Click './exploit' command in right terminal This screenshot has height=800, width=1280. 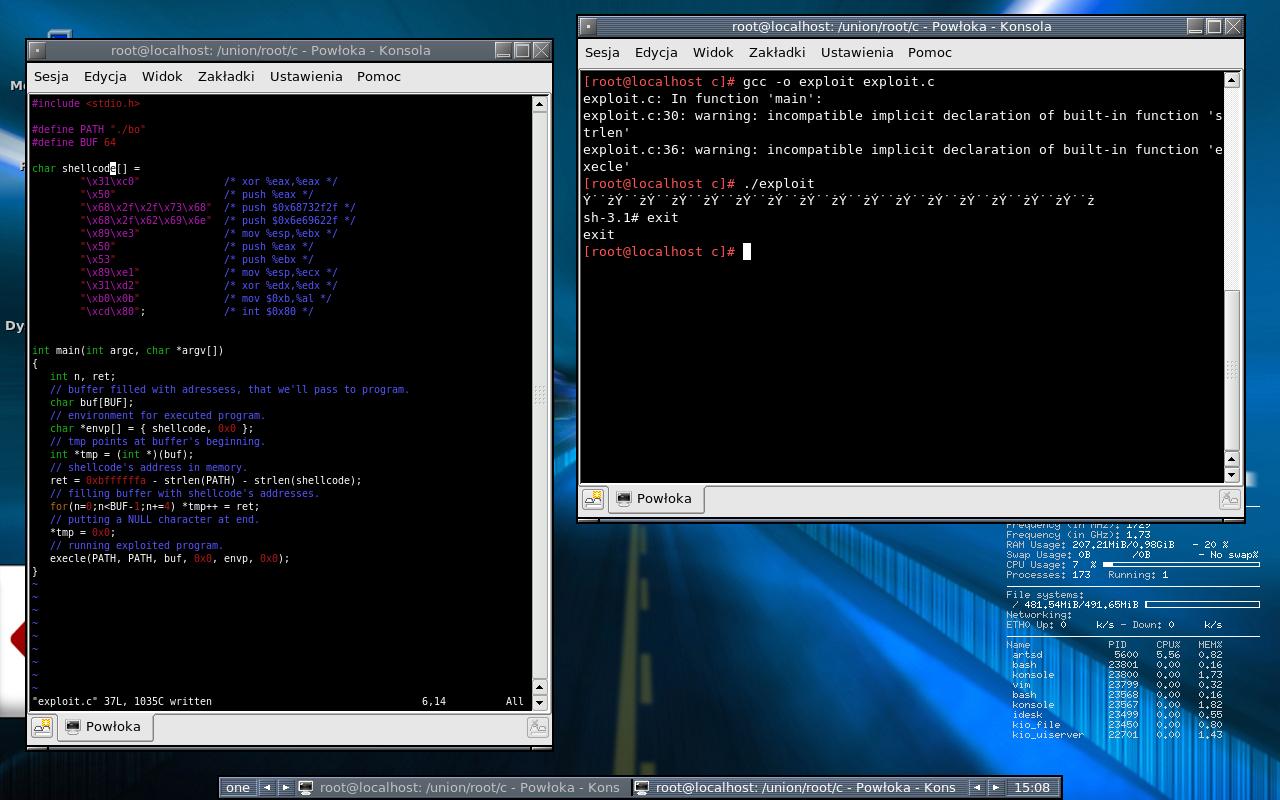[x=779, y=183]
